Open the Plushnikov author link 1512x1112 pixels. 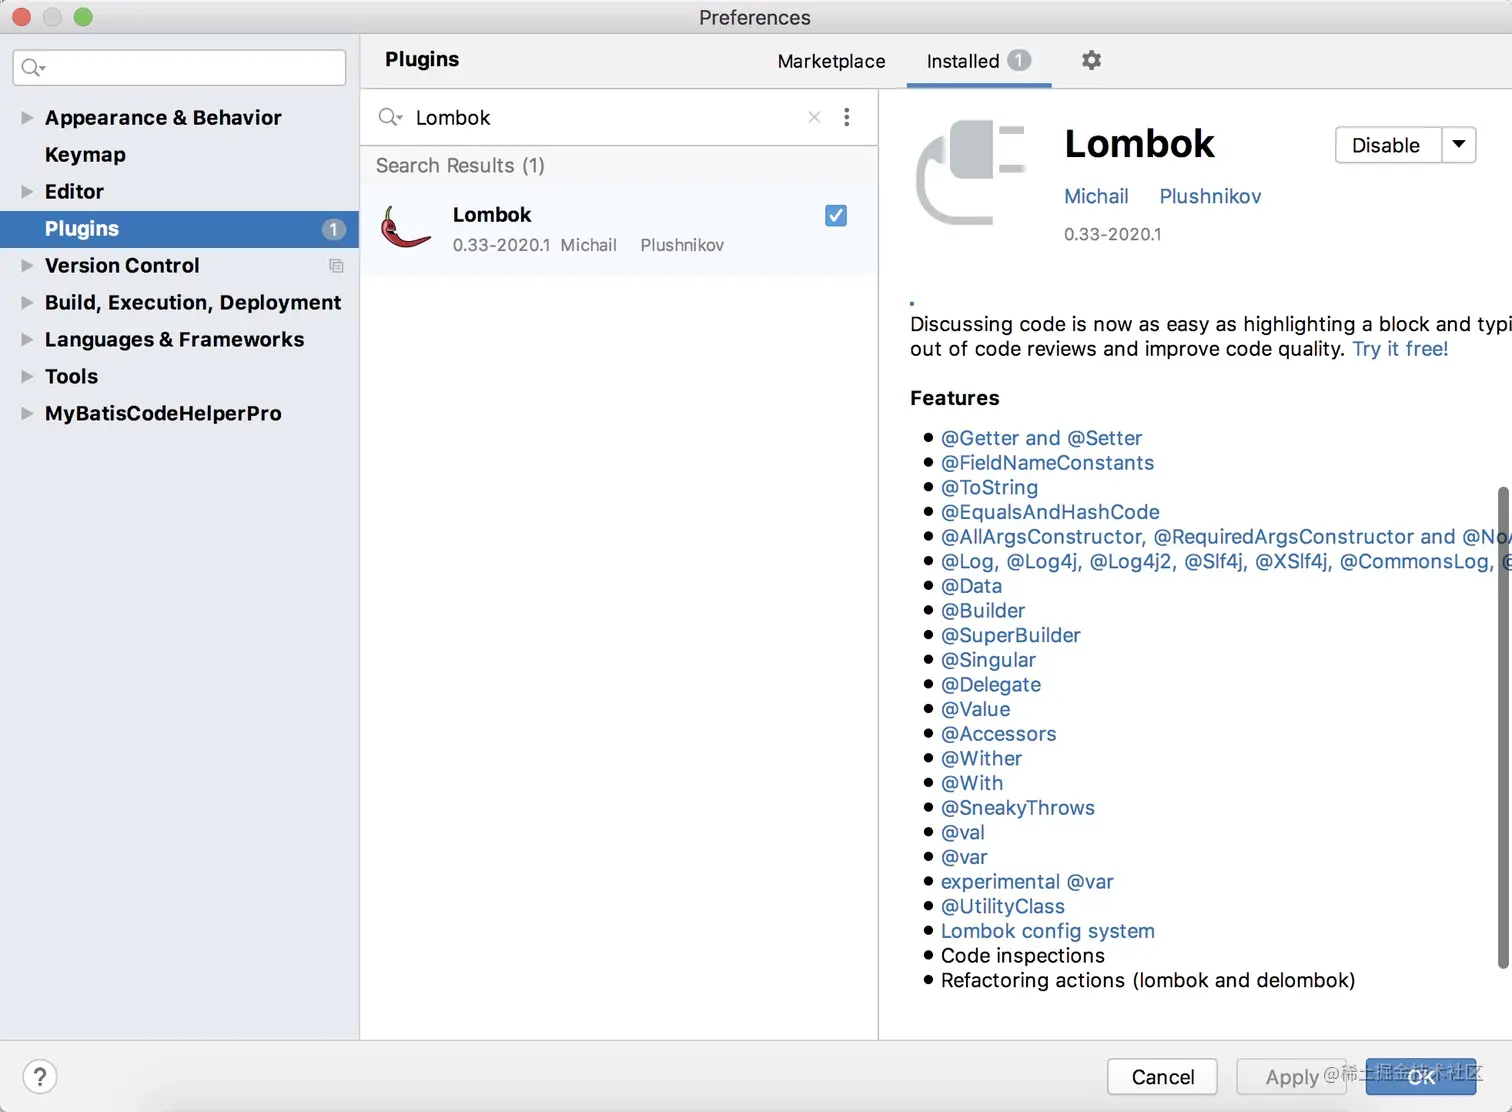[x=1210, y=196]
